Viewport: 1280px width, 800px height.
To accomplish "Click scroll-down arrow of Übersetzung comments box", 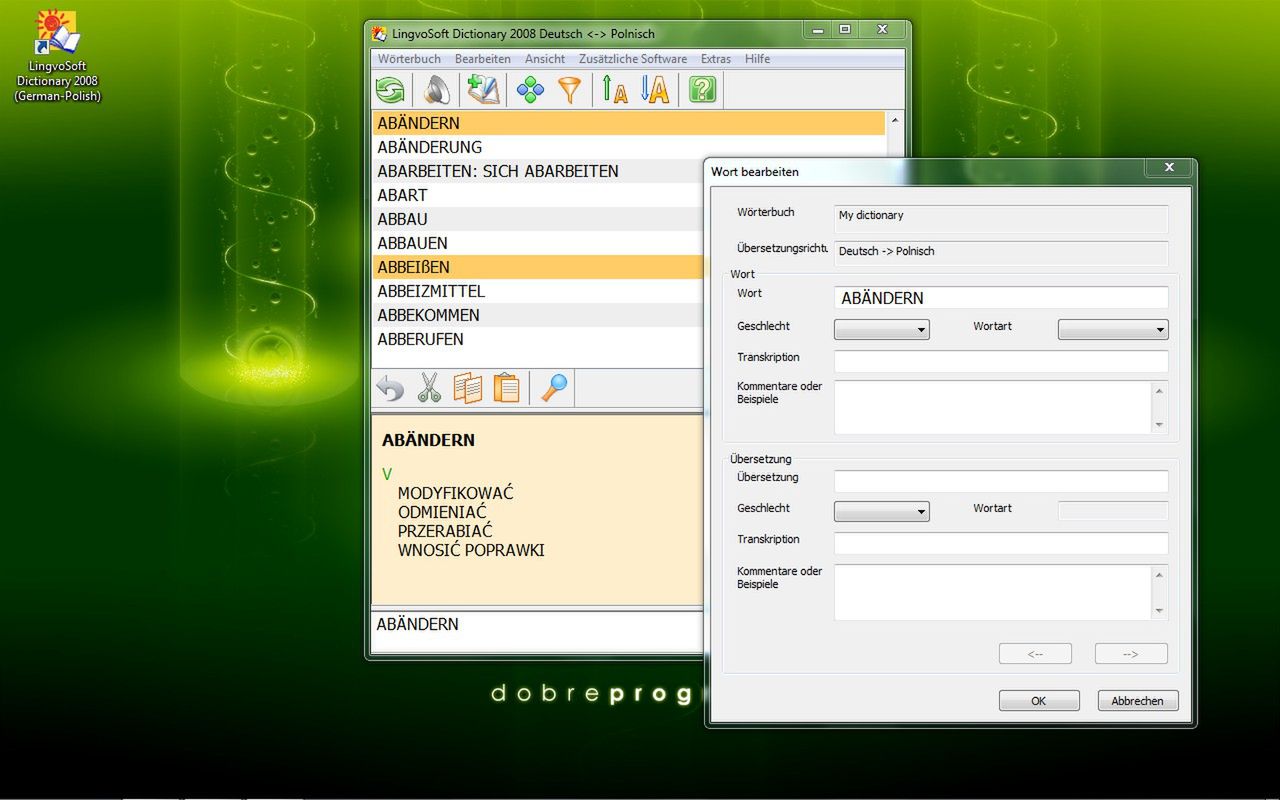I will [1160, 611].
